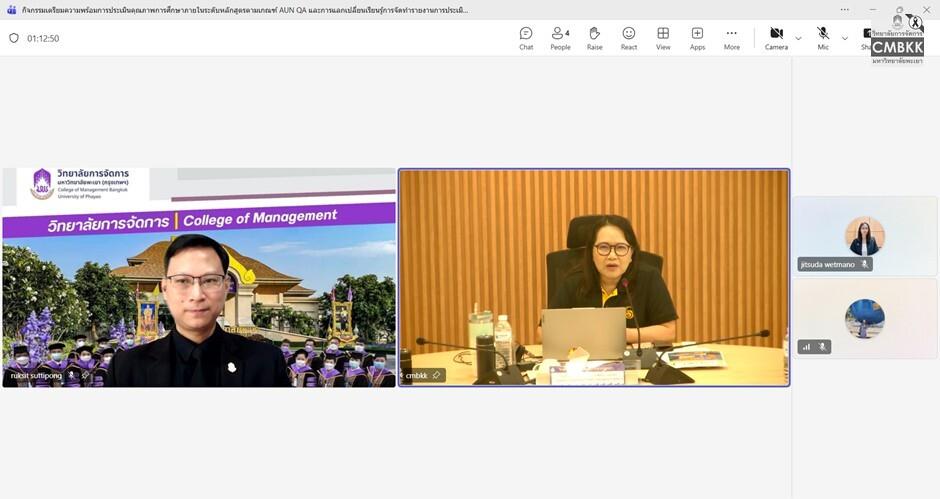Raise your hand in the meeting
The width and height of the screenshot is (940, 499).
pyautogui.click(x=594, y=38)
